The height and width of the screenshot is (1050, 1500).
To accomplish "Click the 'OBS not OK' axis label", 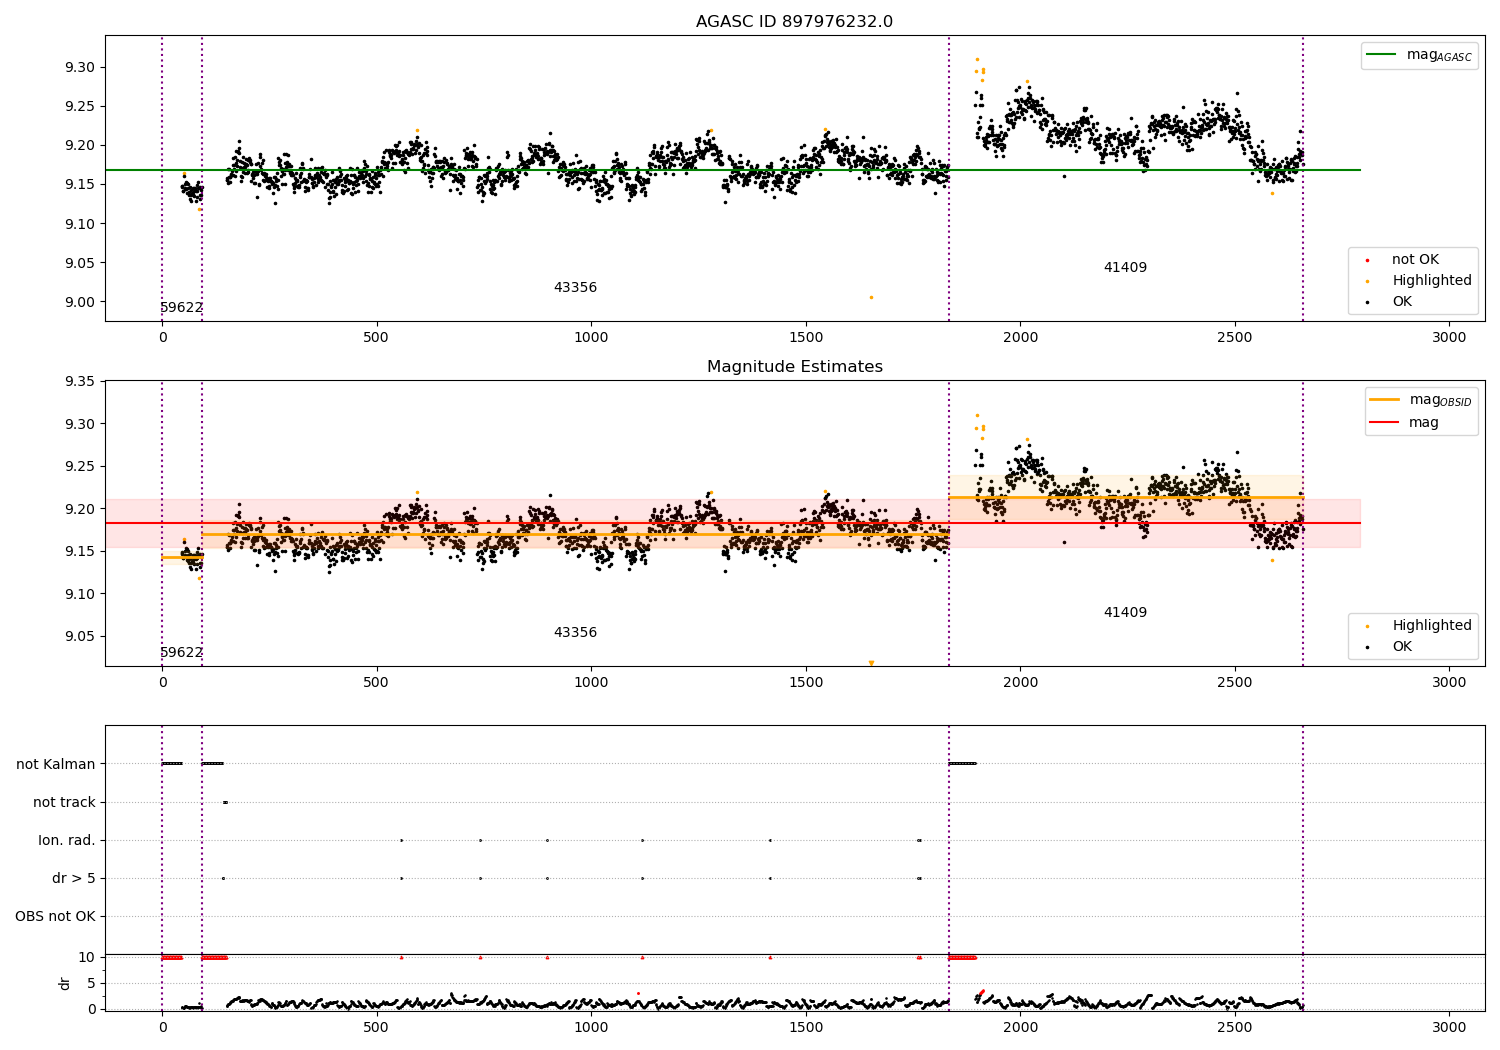I will coord(55,917).
